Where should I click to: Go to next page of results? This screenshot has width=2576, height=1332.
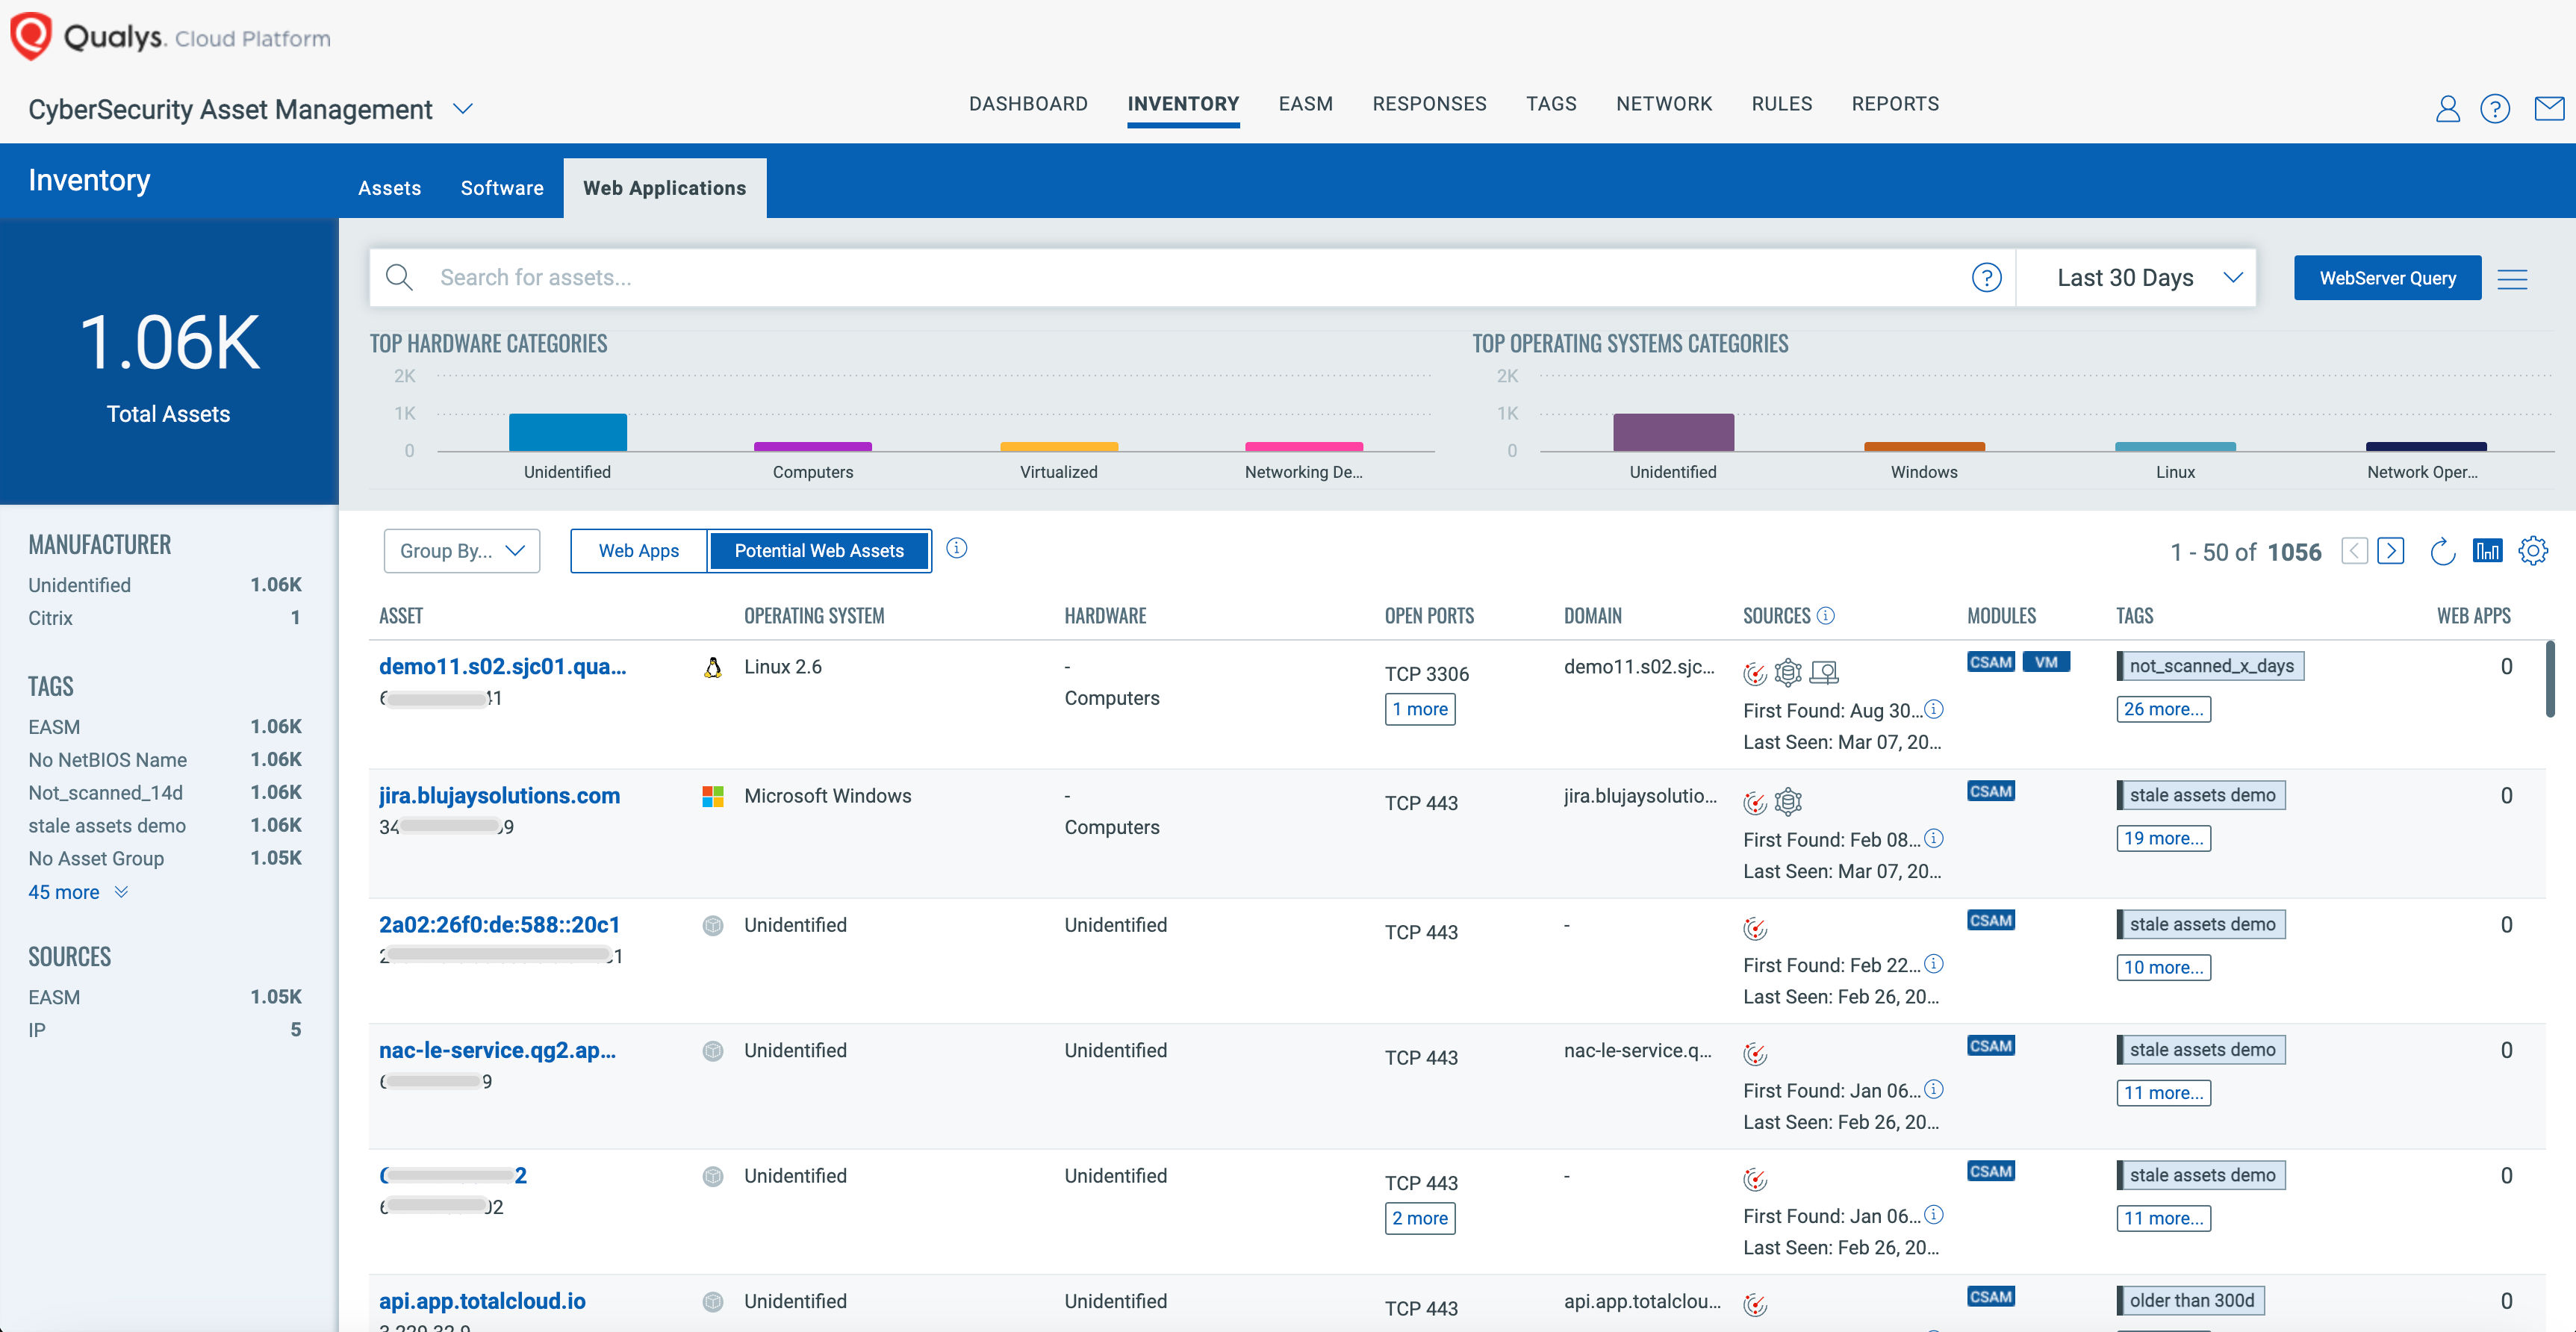click(x=2391, y=551)
